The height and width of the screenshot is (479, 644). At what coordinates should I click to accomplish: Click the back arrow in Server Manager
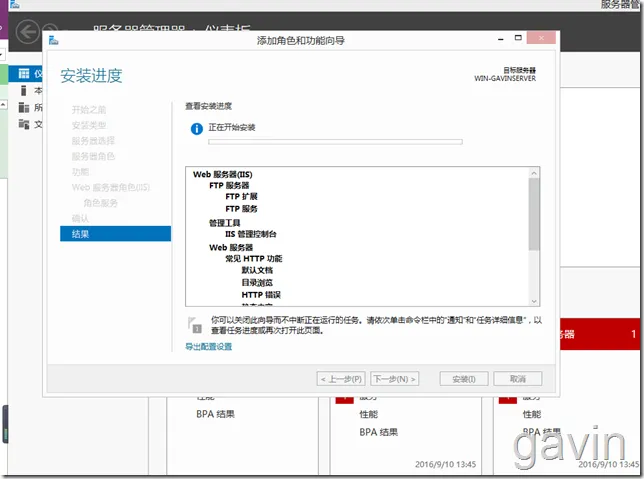point(28,32)
